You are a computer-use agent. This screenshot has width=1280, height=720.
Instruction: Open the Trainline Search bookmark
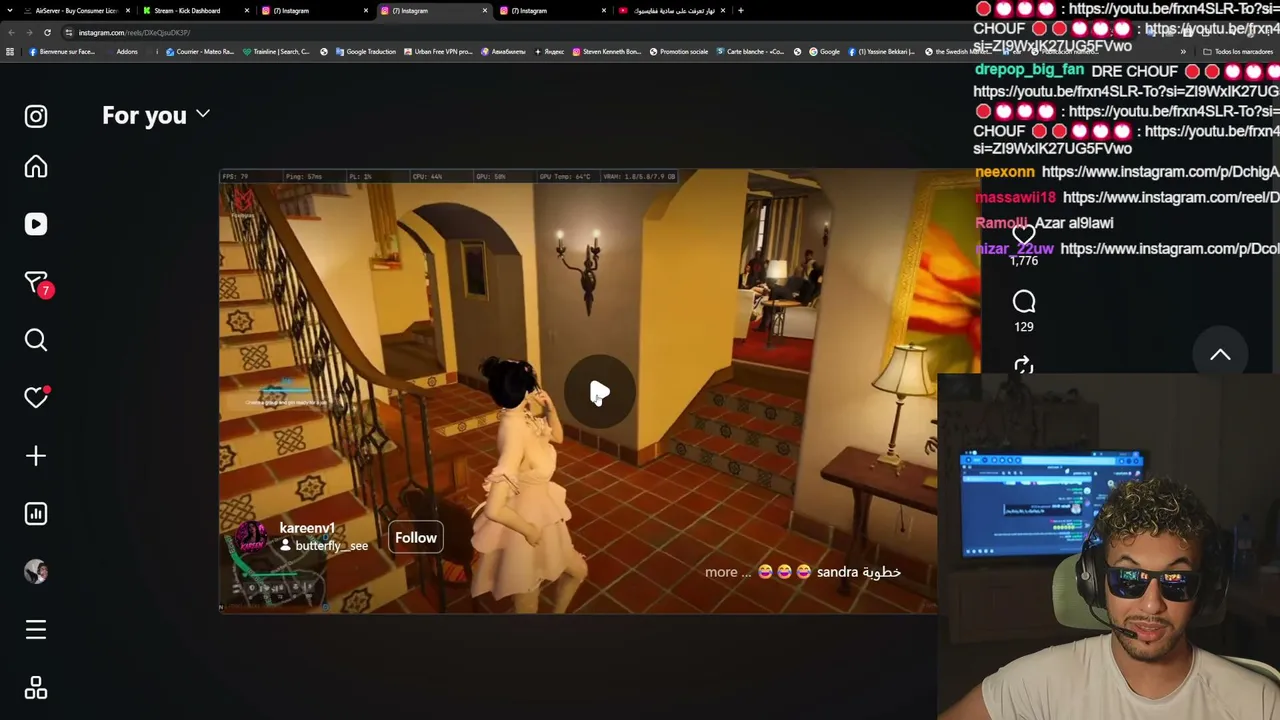[x=276, y=52]
